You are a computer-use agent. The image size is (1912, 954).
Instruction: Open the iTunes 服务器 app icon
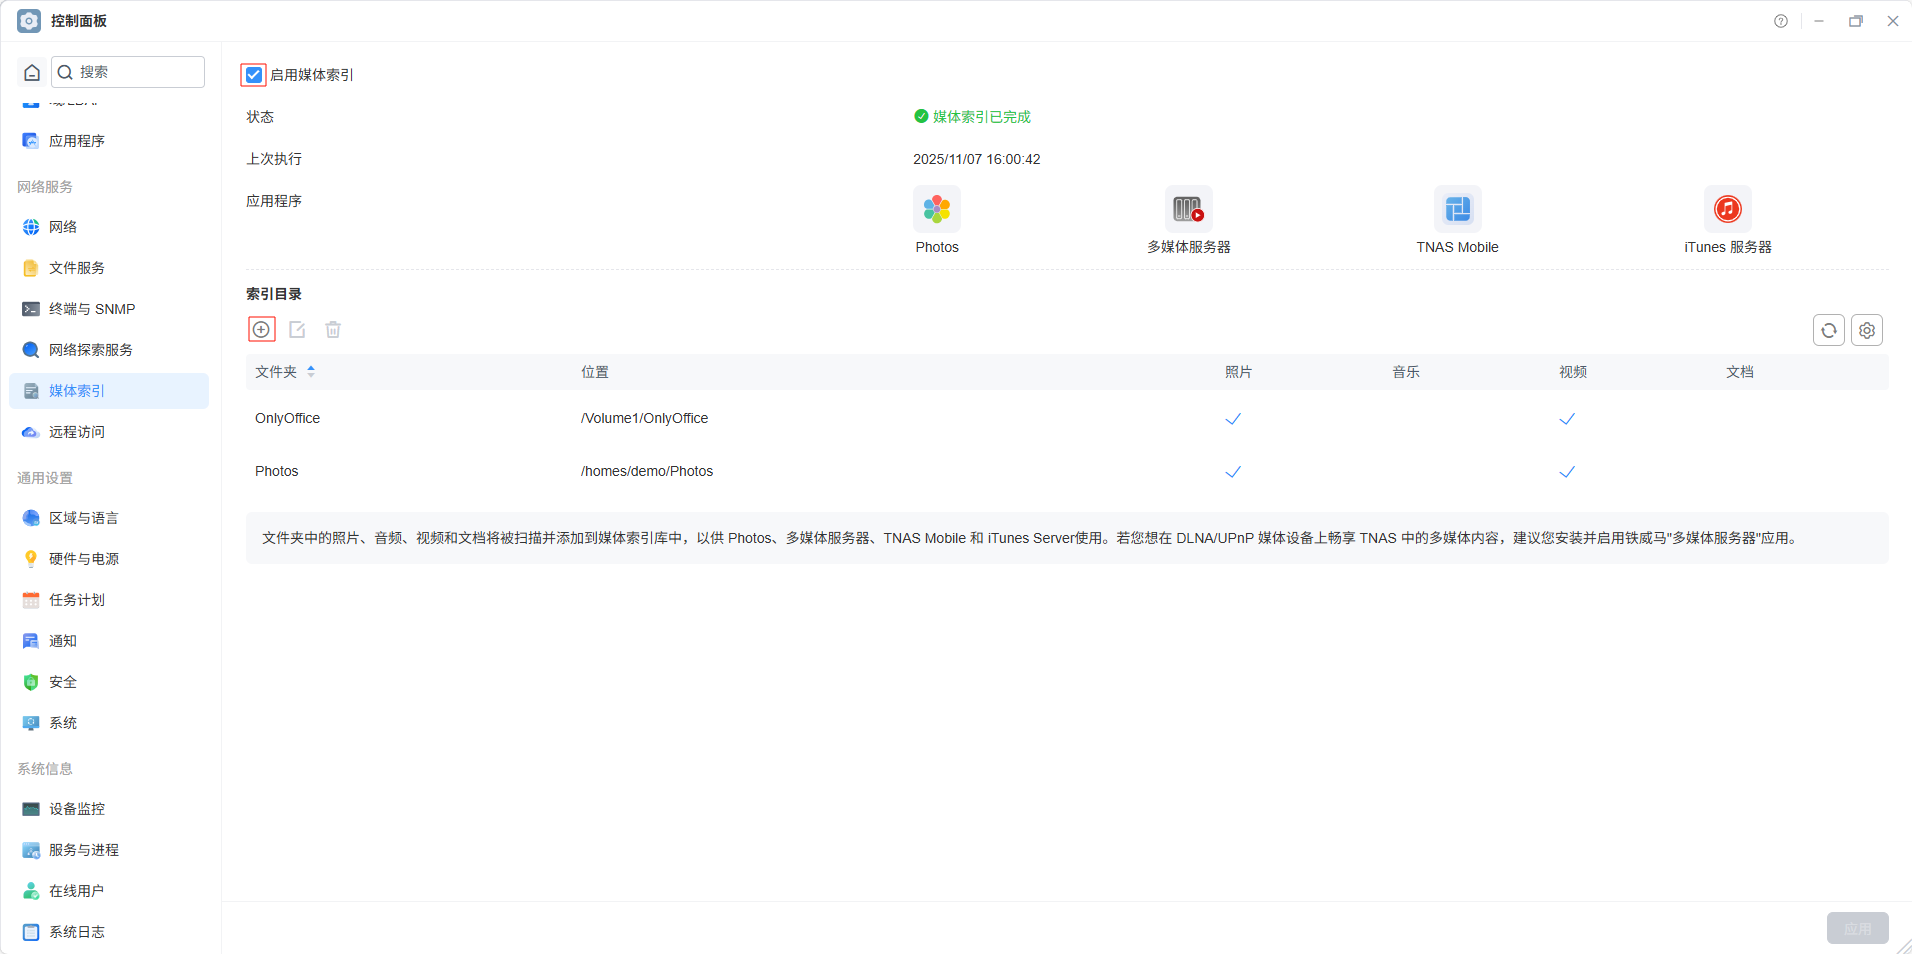tap(1728, 209)
